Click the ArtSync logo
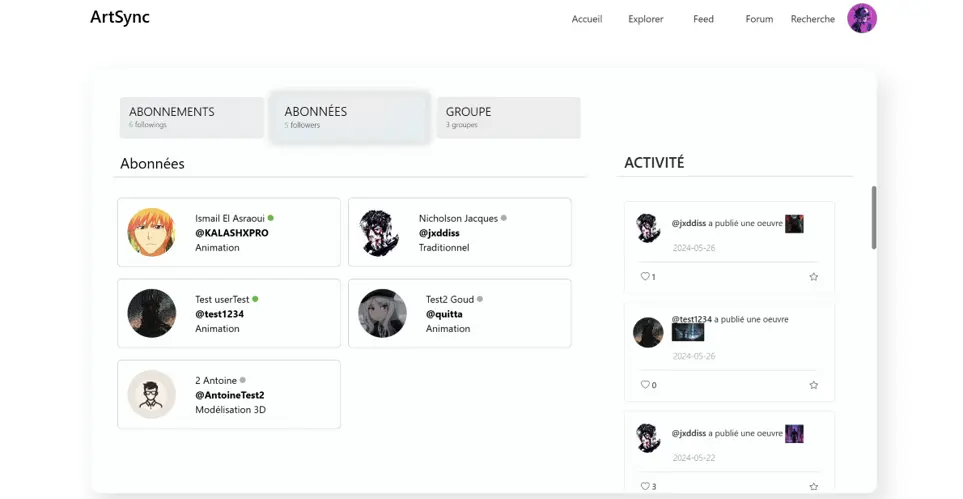Image resolution: width=963 pixels, height=499 pixels. [x=120, y=17]
